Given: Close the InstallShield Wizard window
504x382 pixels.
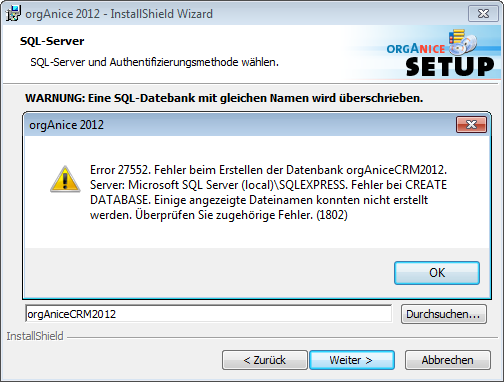Looking at the screenshot, I should (483, 14).
